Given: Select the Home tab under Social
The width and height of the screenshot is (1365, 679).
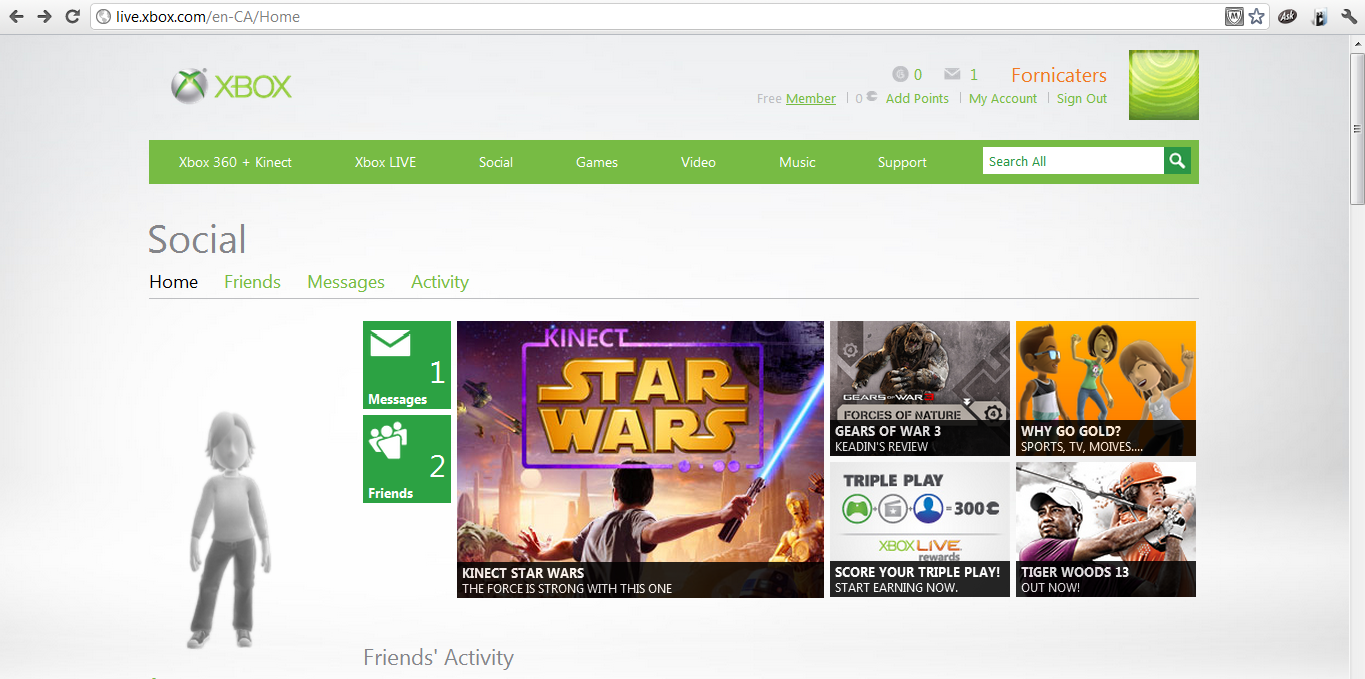Looking at the screenshot, I should pyautogui.click(x=174, y=282).
